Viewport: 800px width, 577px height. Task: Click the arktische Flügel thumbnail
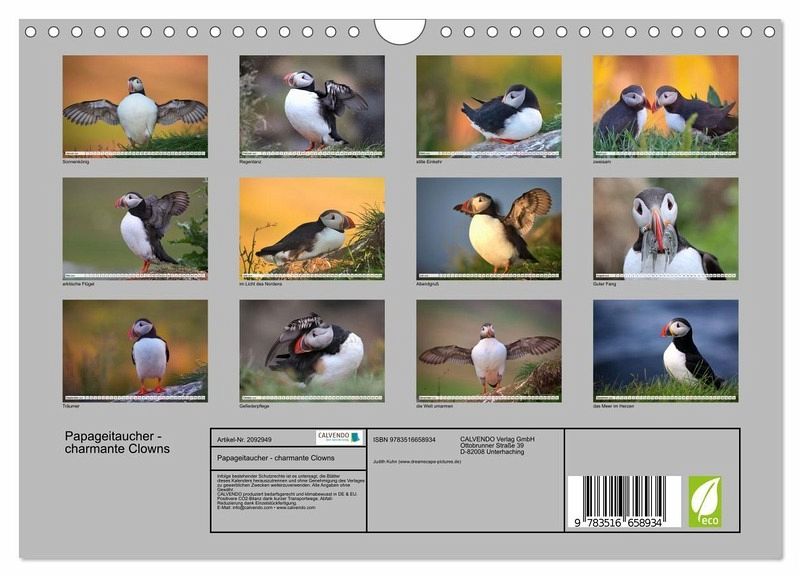click(135, 228)
